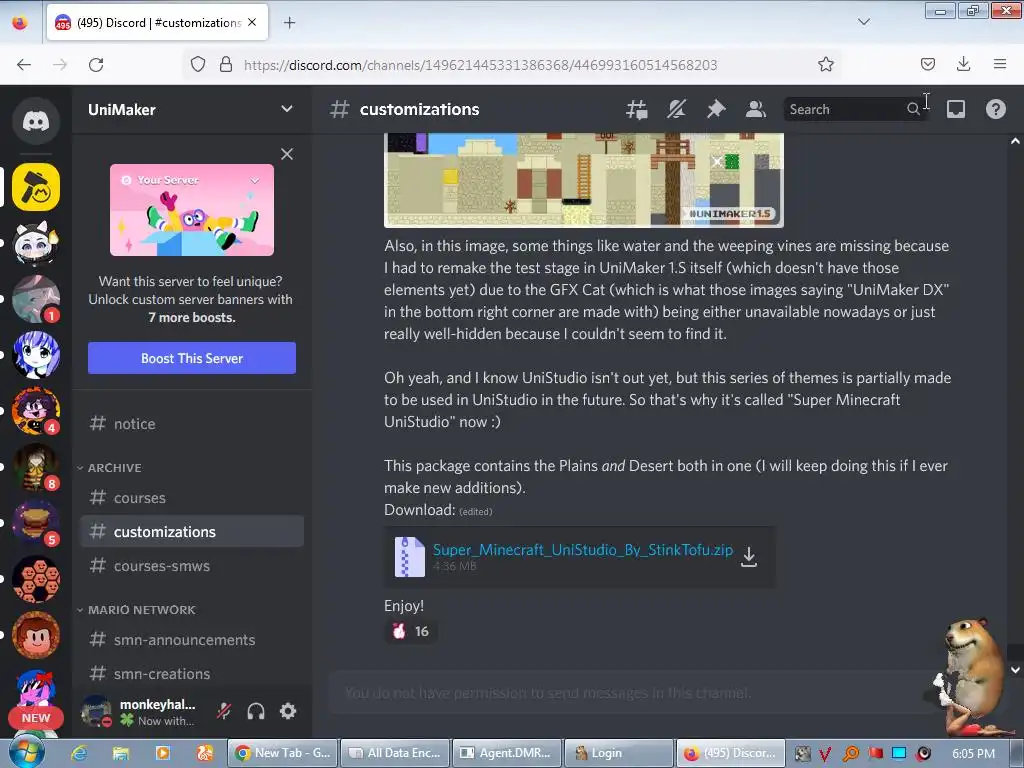Show pinned messages

[716, 109]
